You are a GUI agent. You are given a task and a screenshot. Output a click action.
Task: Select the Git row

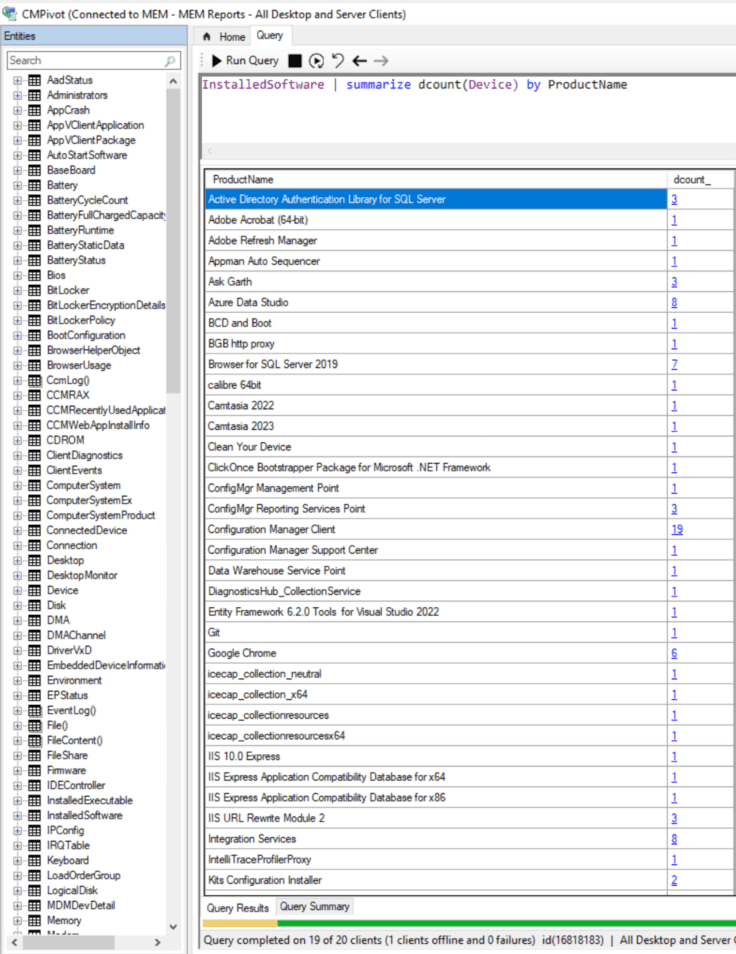tap(436, 633)
